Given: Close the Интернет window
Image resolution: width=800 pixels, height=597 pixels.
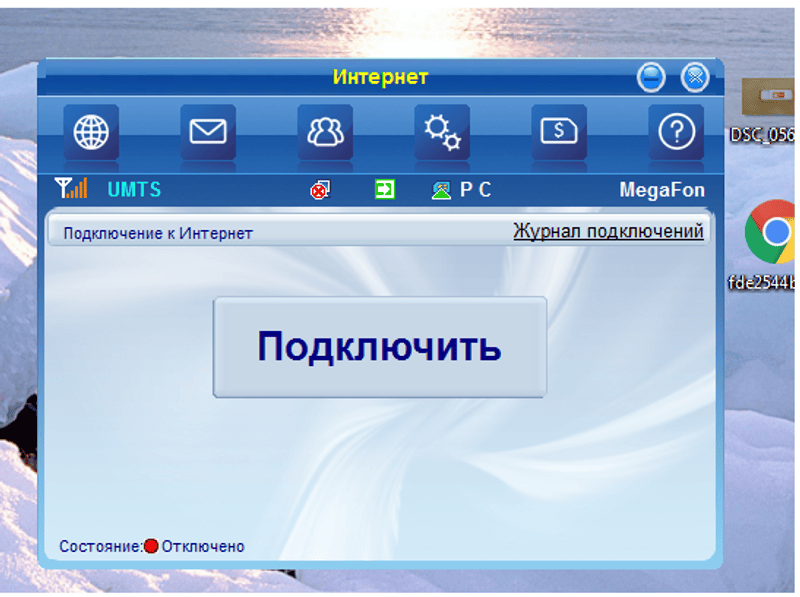Looking at the screenshot, I should (x=694, y=78).
